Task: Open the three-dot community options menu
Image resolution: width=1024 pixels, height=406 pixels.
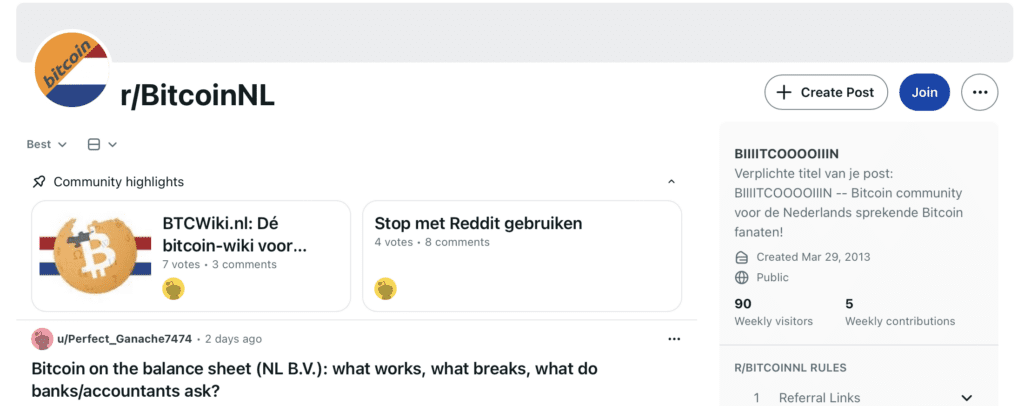Action: pyautogui.click(x=979, y=92)
